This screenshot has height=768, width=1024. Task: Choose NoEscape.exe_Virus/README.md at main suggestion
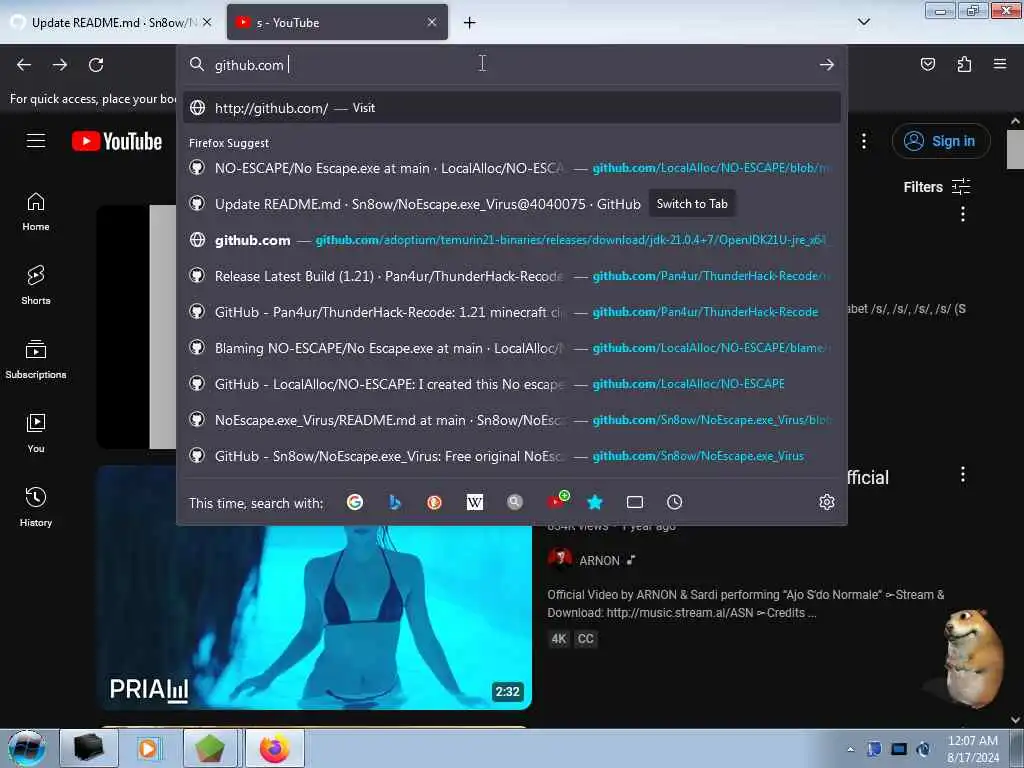[x=512, y=419]
